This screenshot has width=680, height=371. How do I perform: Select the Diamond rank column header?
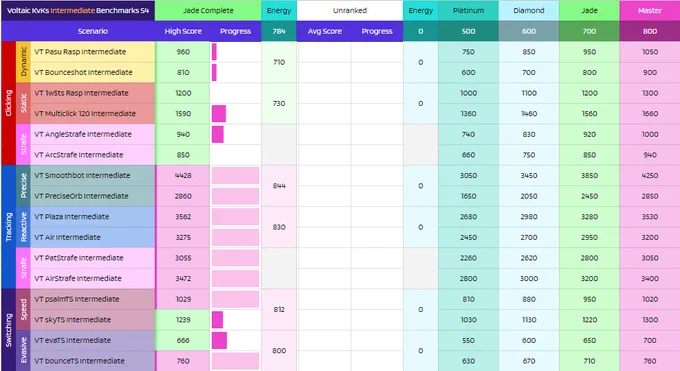529,10
